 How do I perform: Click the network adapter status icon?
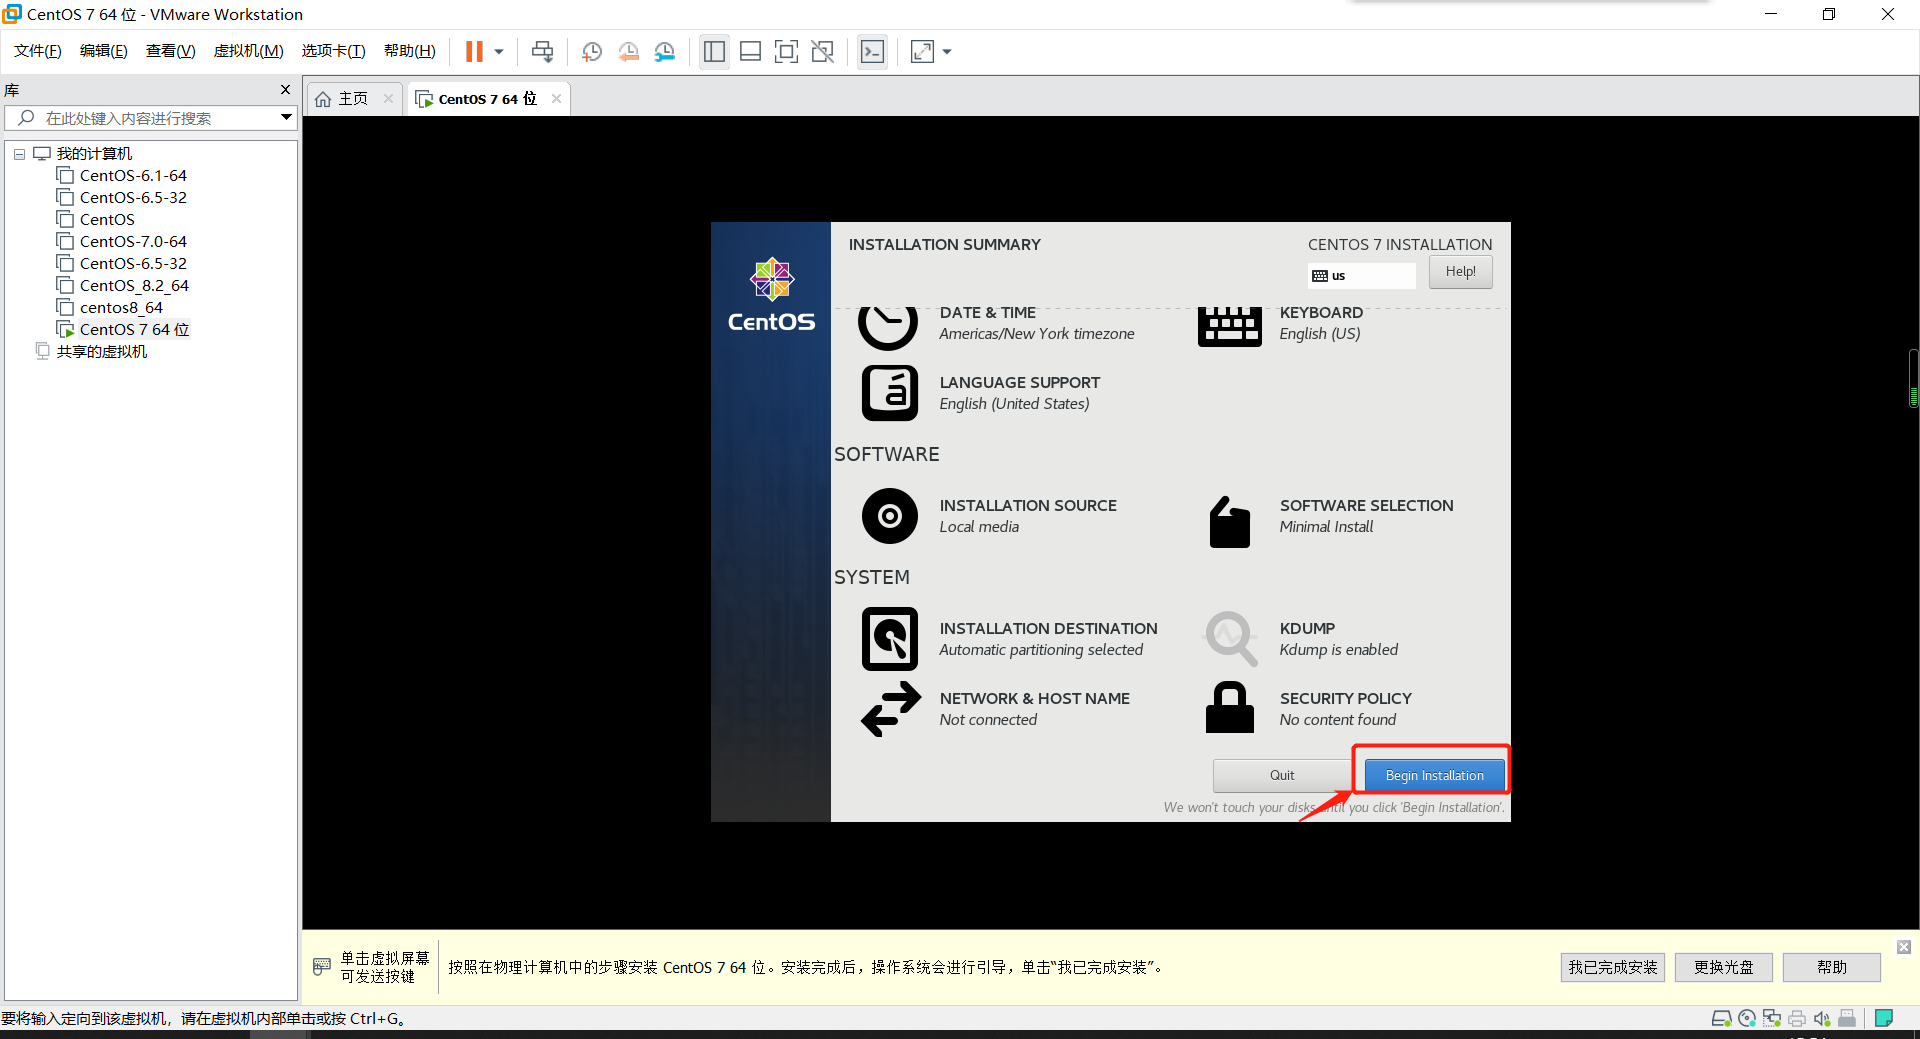click(1772, 1018)
